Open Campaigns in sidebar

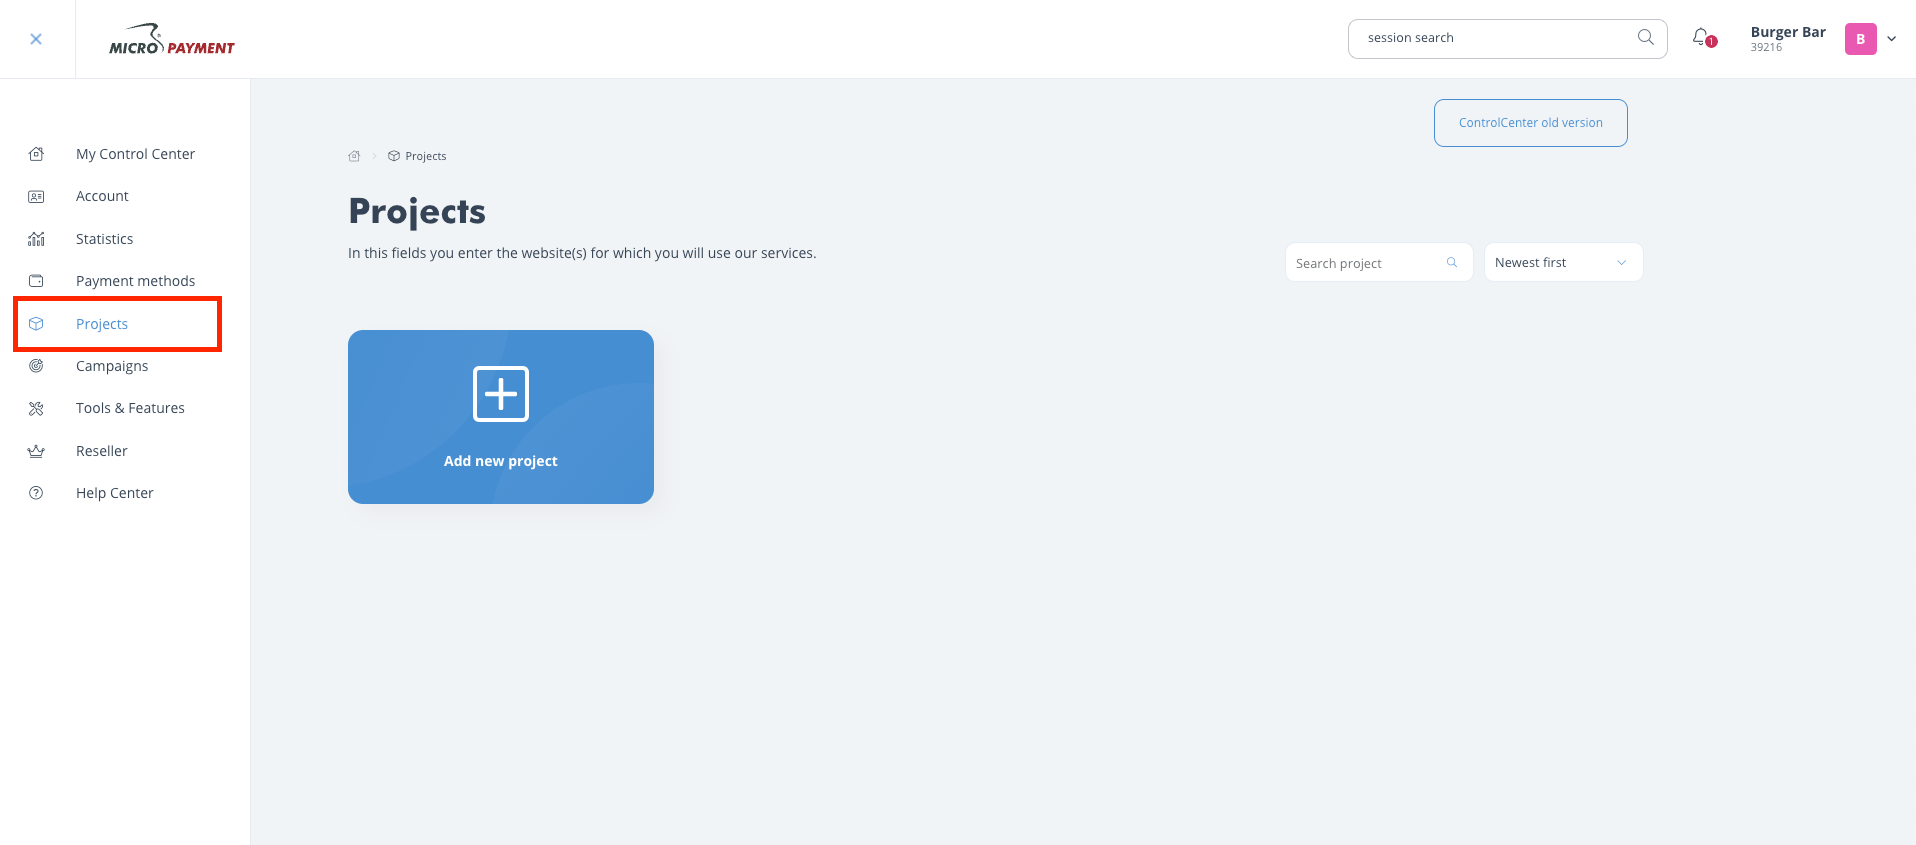pos(112,366)
